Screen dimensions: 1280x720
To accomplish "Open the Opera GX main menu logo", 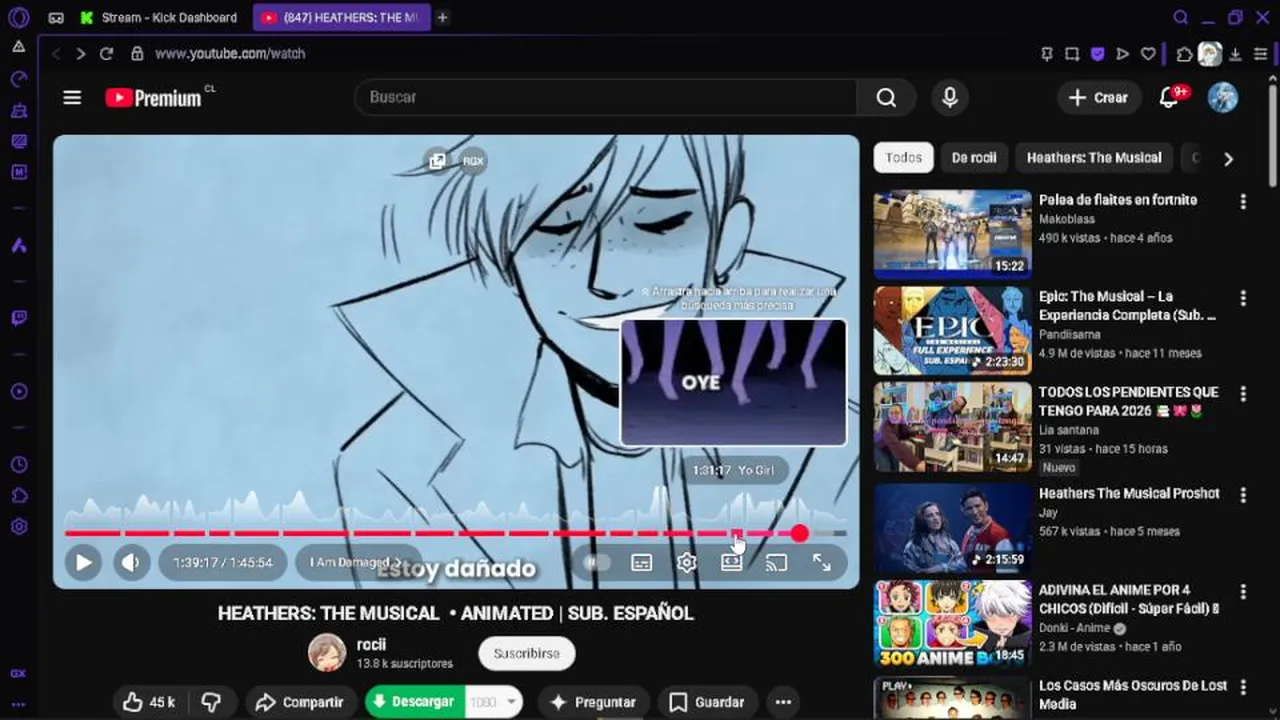I will click(18, 17).
